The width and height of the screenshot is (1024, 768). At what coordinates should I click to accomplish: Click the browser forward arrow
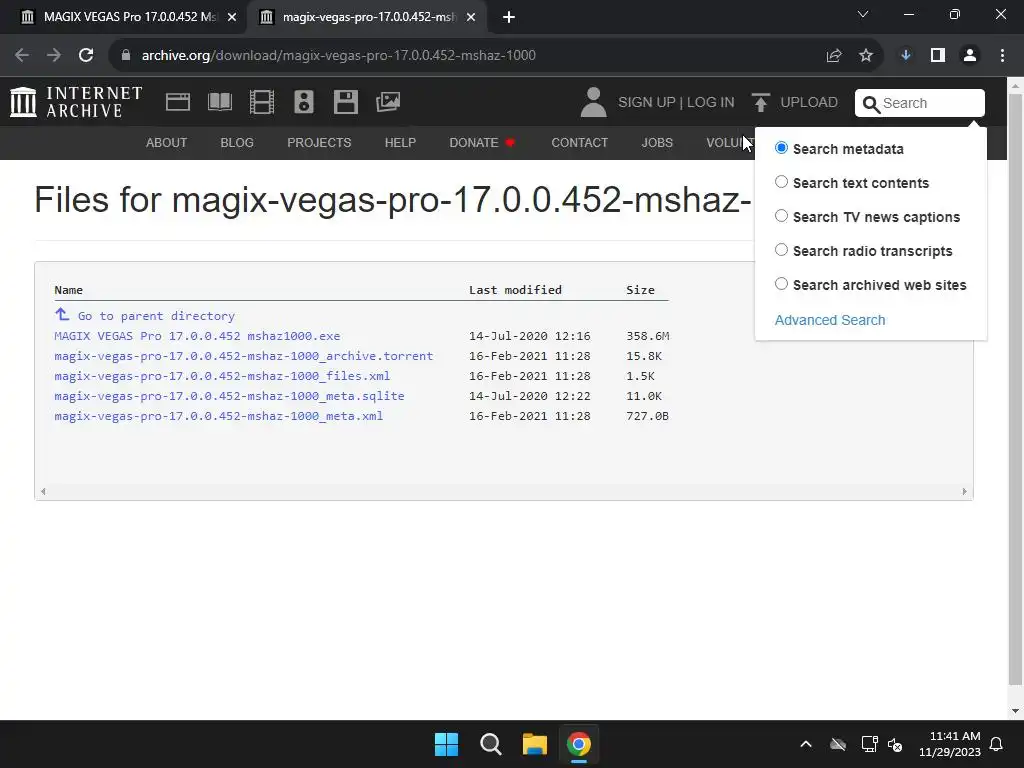(54, 56)
